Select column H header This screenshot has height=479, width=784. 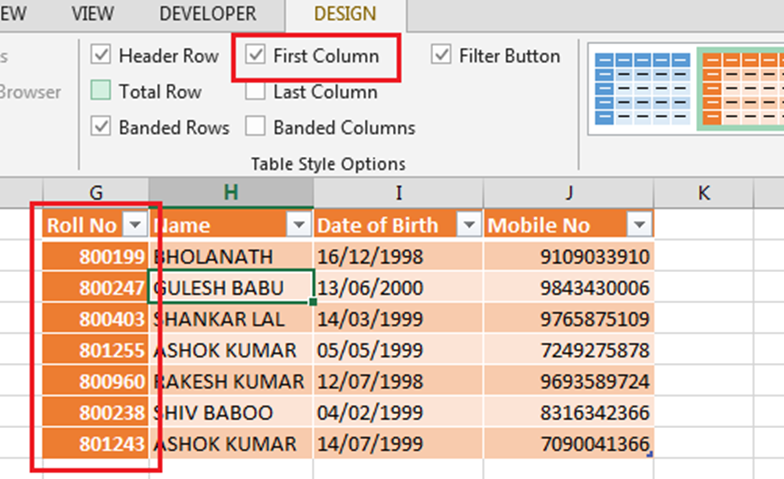pos(231,192)
